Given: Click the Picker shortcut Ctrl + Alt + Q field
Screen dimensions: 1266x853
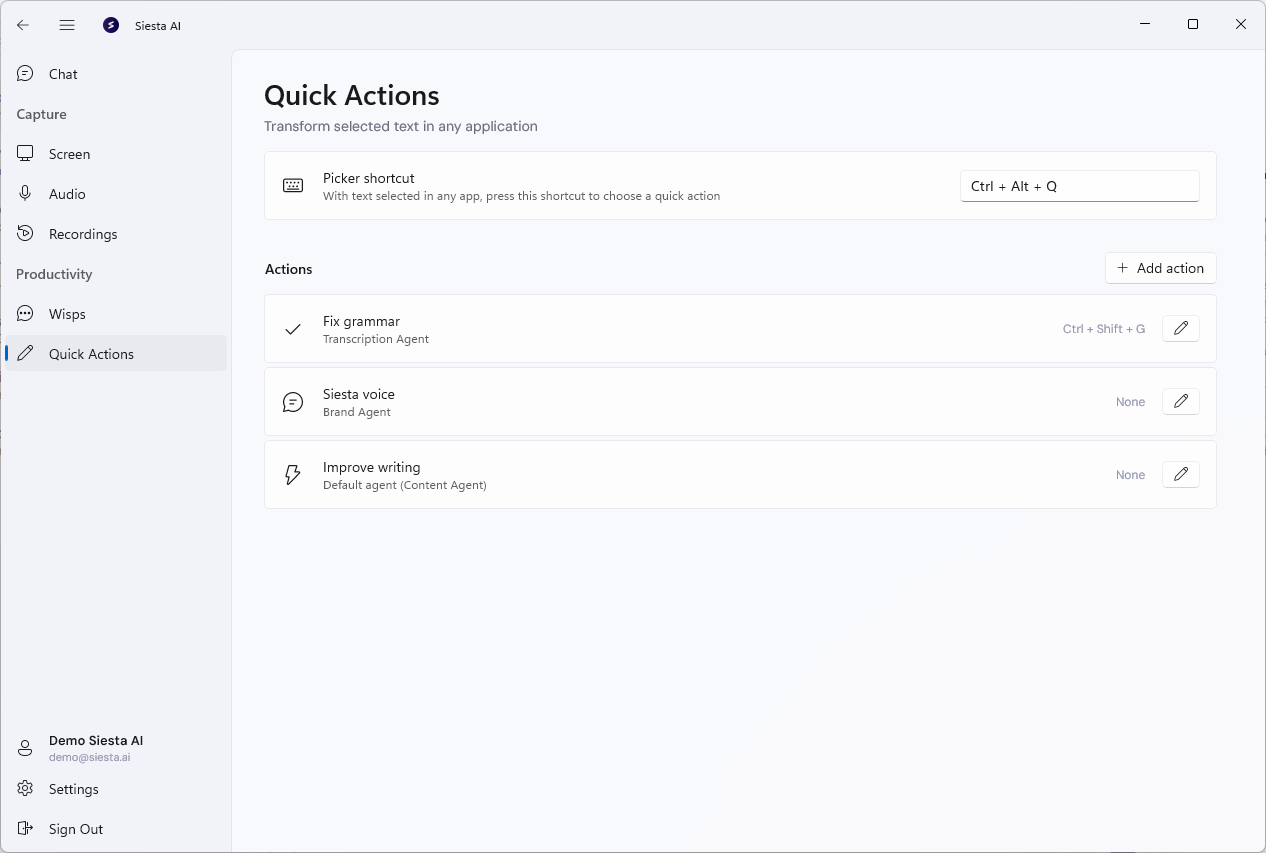Looking at the screenshot, I should [1080, 186].
